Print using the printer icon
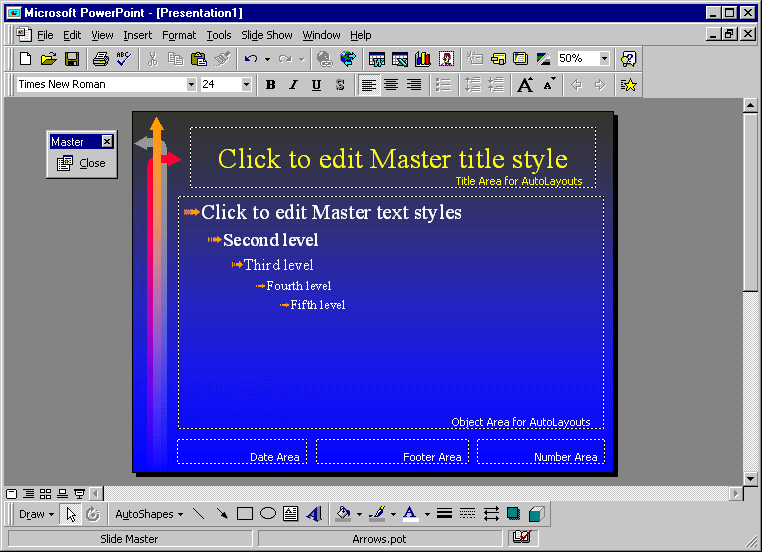 pos(101,59)
